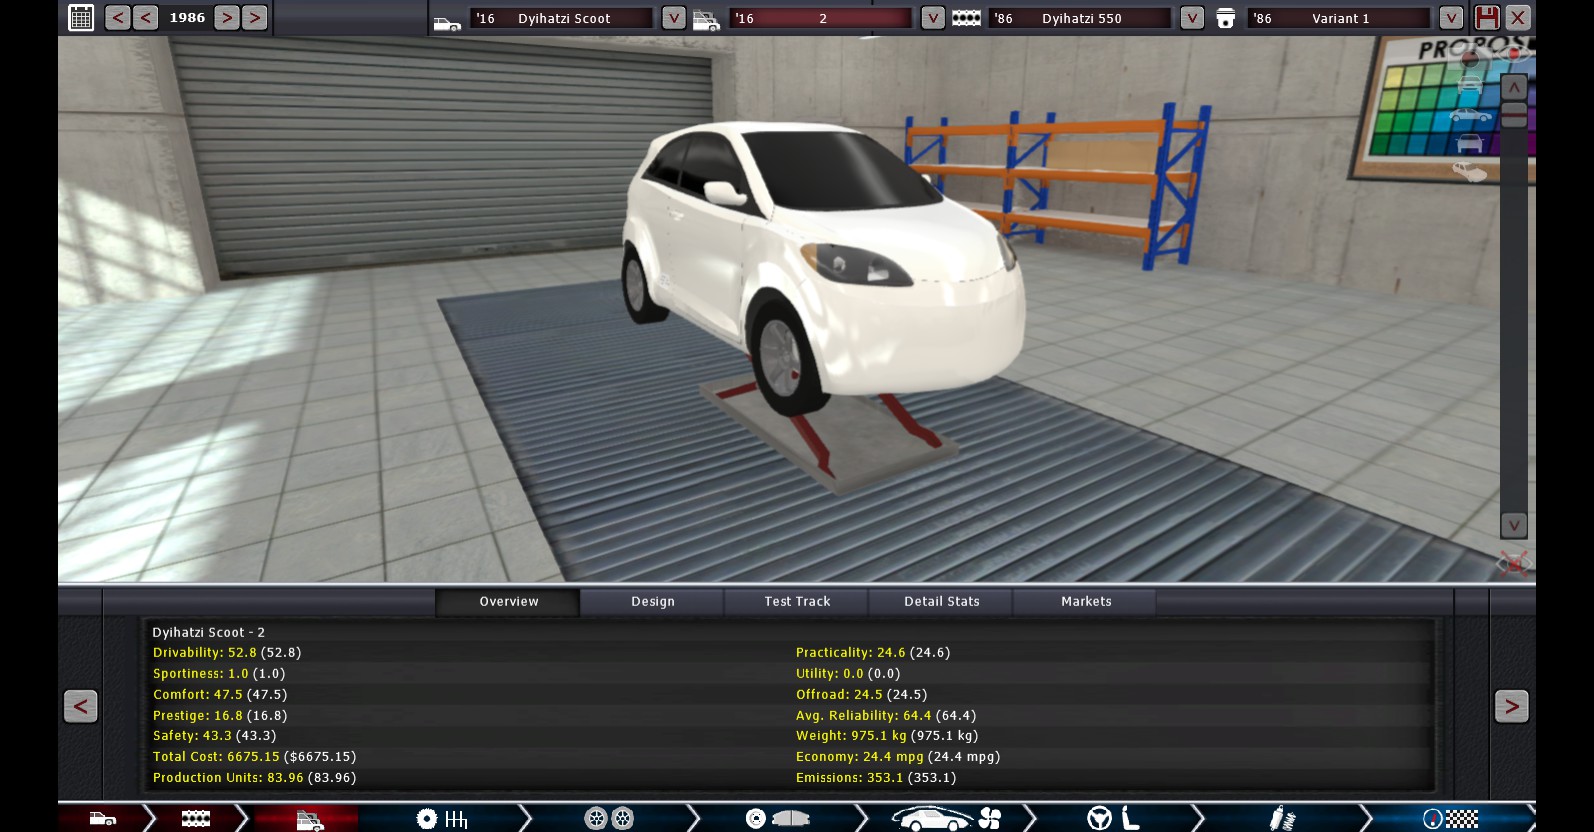Go to highlighted trim step in bottom bar
Screen dimensions: 1594x832
[x=310, y=819]
